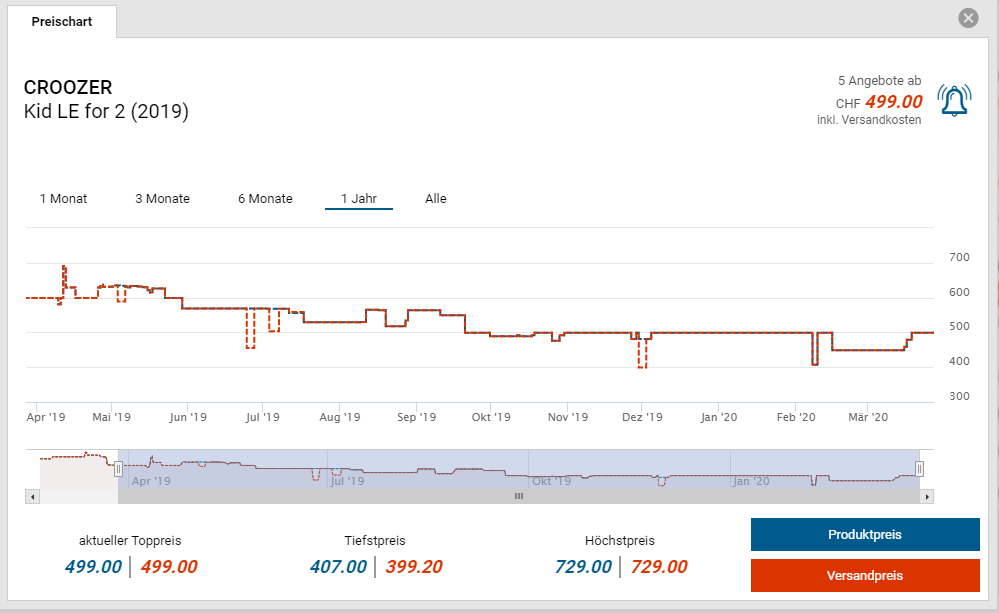Image resolution: width=999 pixels, height=613 pixels.
Task: Toggle the blue Produktpreis series button
Action: (864, 535)
